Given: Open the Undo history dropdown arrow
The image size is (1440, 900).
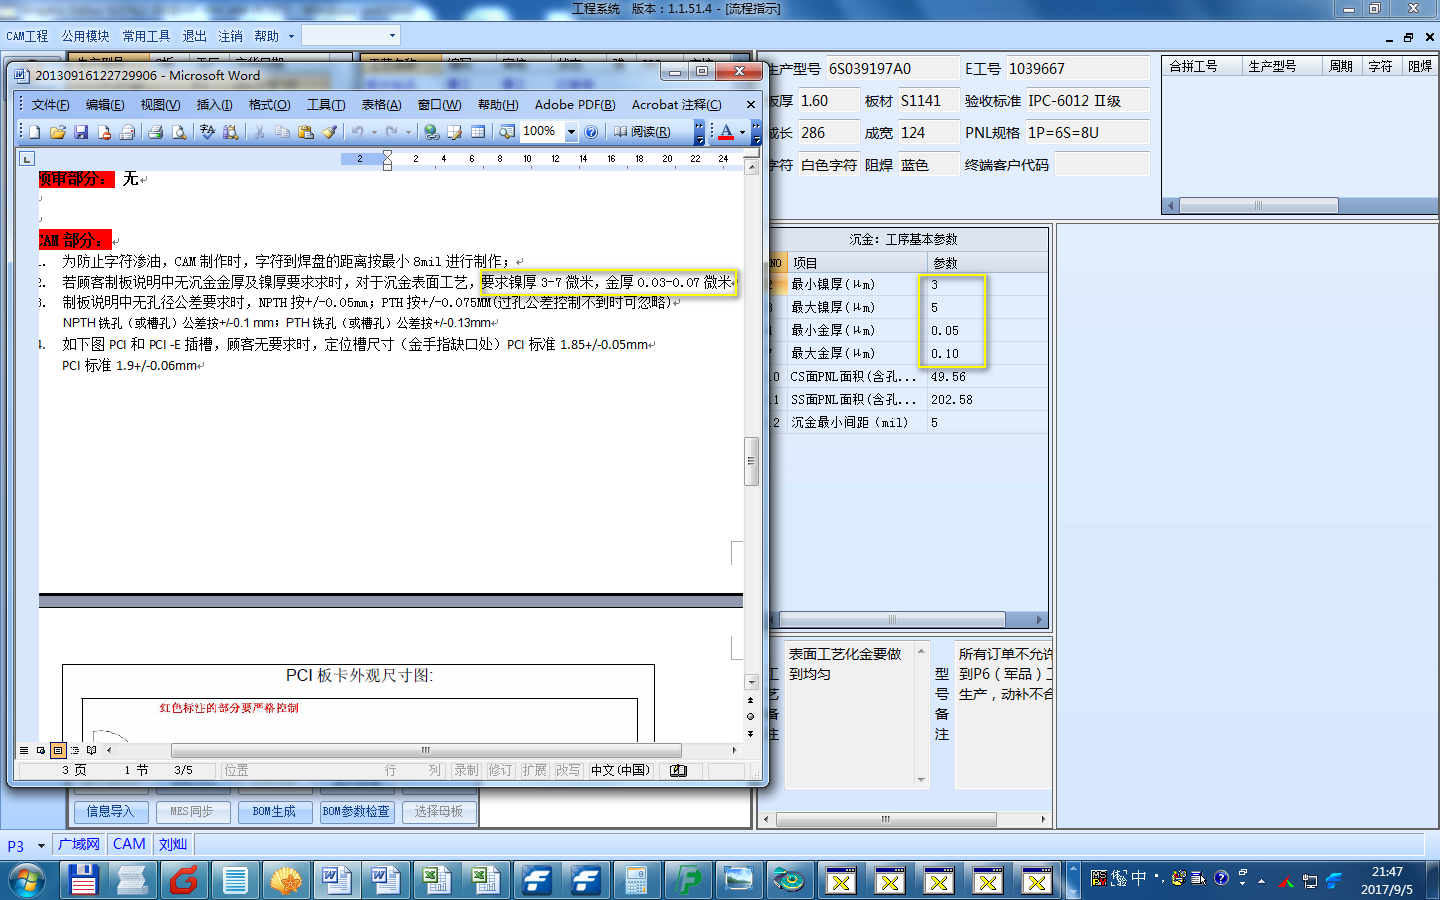Looking at the screenshot, I should click(374, 132).
